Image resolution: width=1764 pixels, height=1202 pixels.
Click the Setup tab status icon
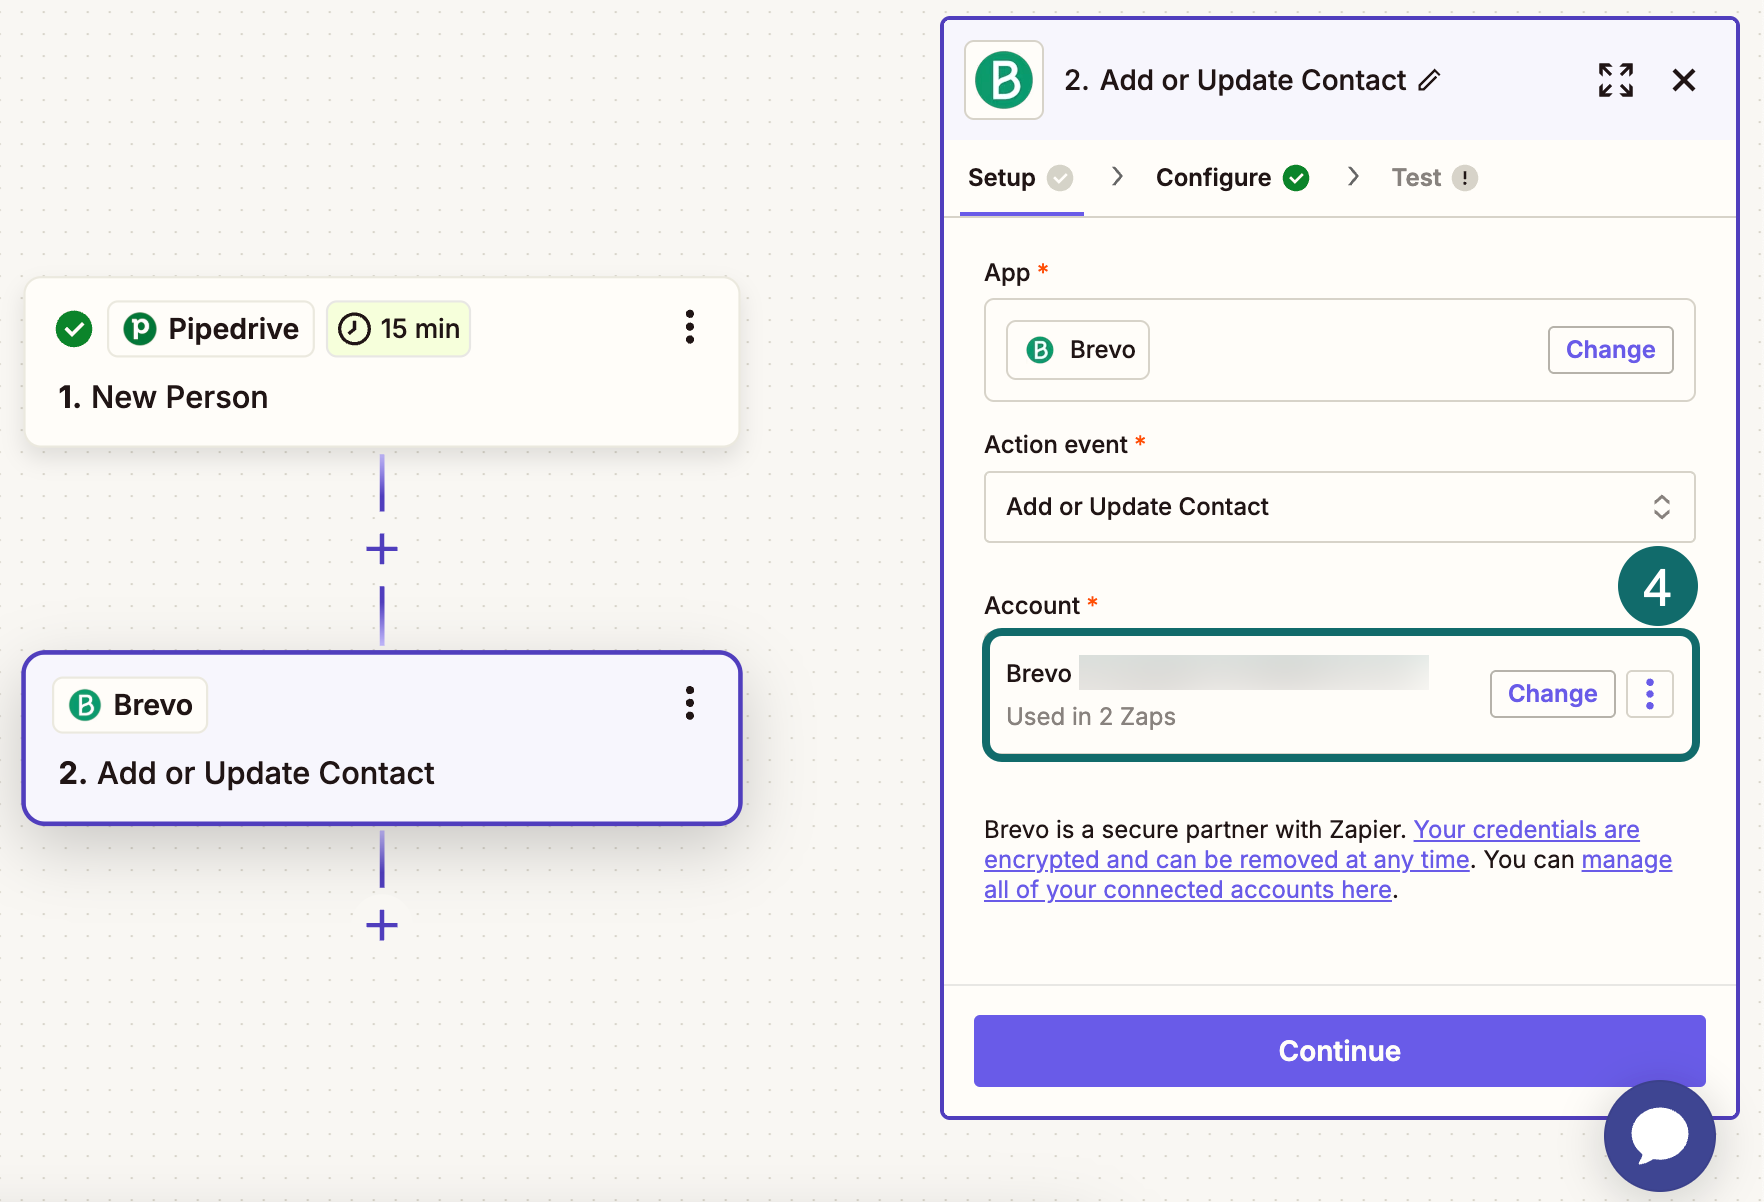pos(1060,178)
